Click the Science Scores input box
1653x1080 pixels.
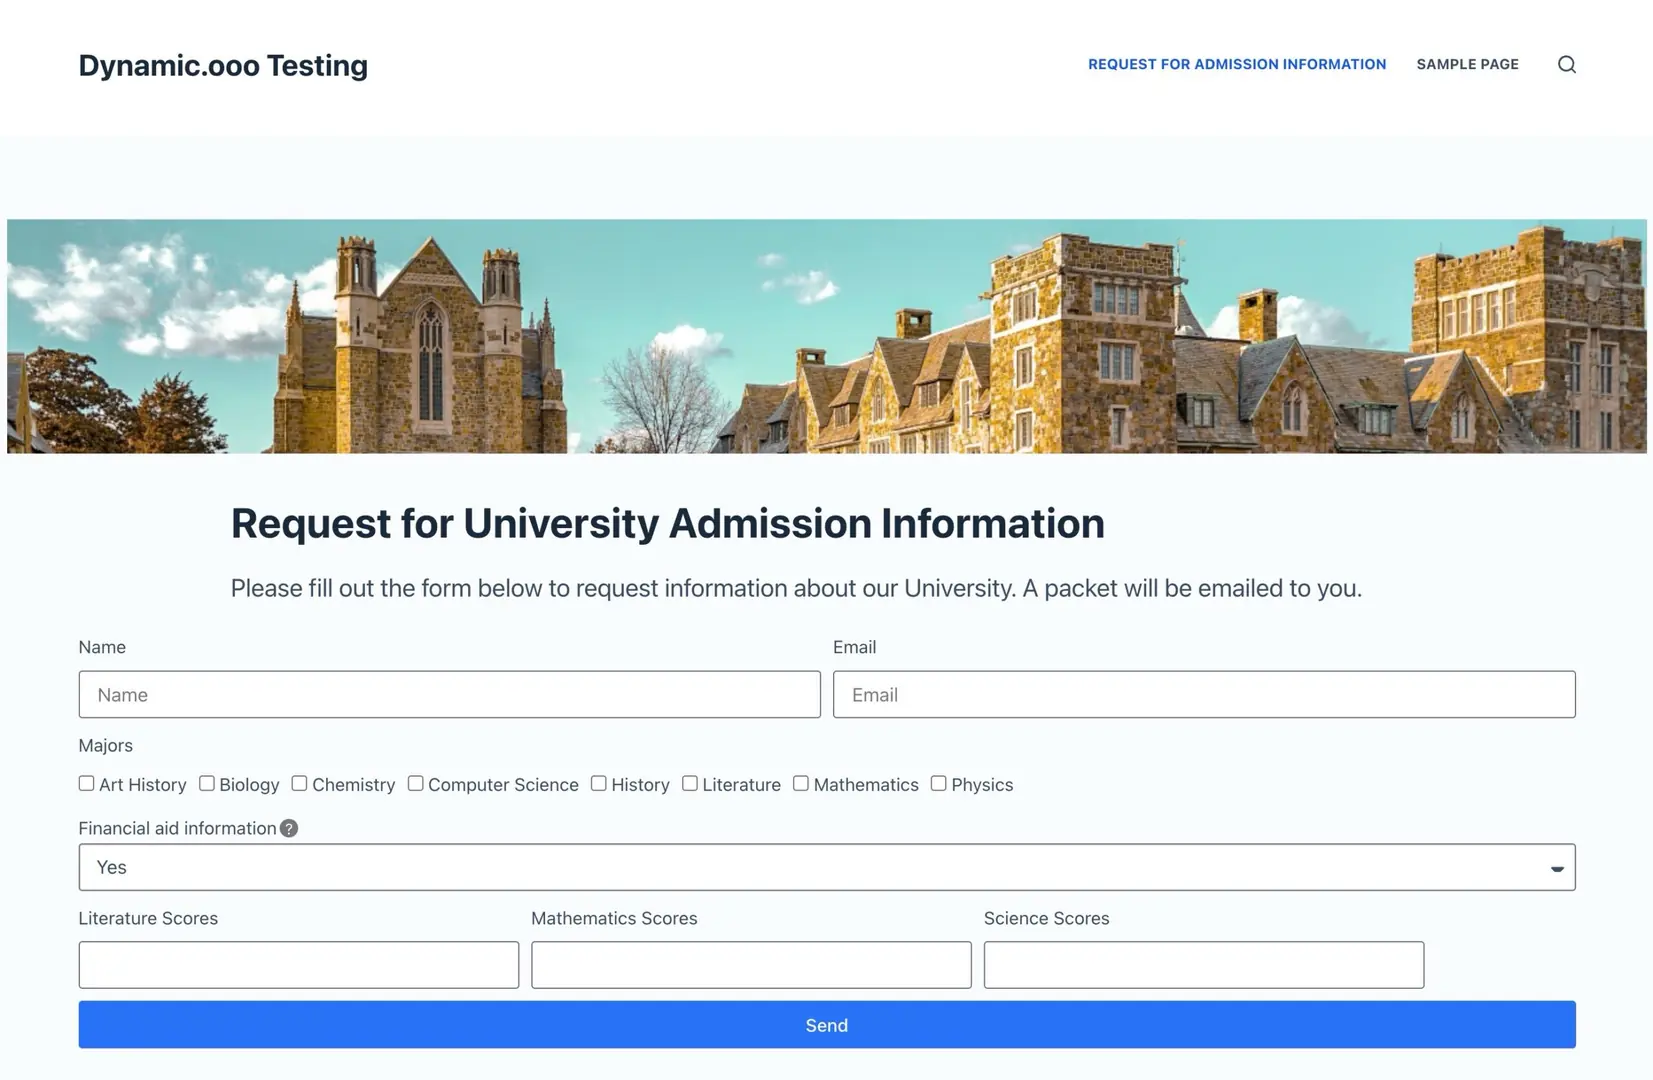(1203, 964)
